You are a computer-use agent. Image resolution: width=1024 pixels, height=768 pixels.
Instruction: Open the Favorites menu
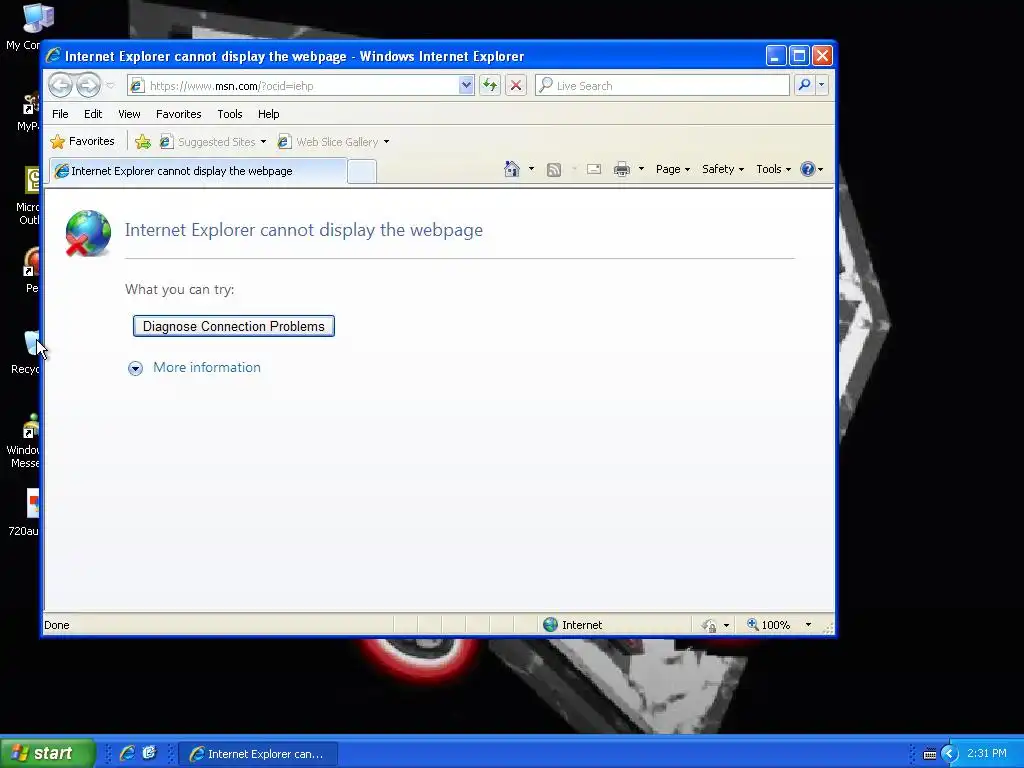pyautogui.click(x=178, y=114)
